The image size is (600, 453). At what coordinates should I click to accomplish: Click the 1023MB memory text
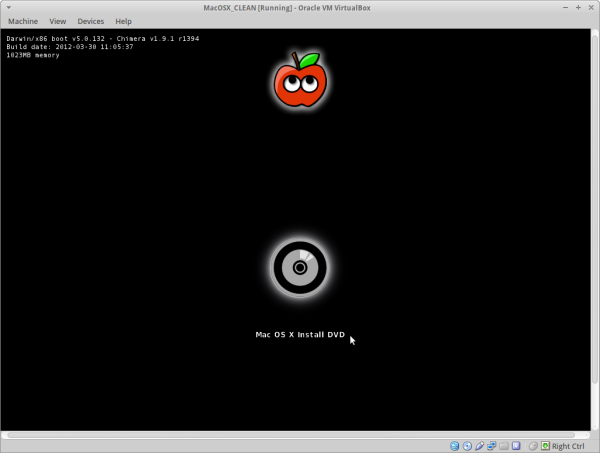33,55
